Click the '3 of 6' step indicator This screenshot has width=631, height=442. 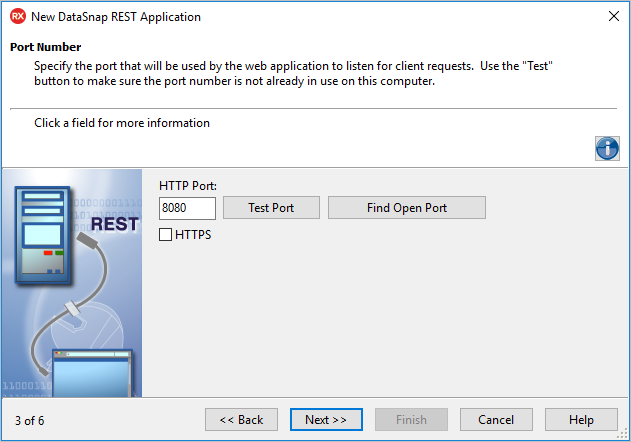click(x=30, y=421)
